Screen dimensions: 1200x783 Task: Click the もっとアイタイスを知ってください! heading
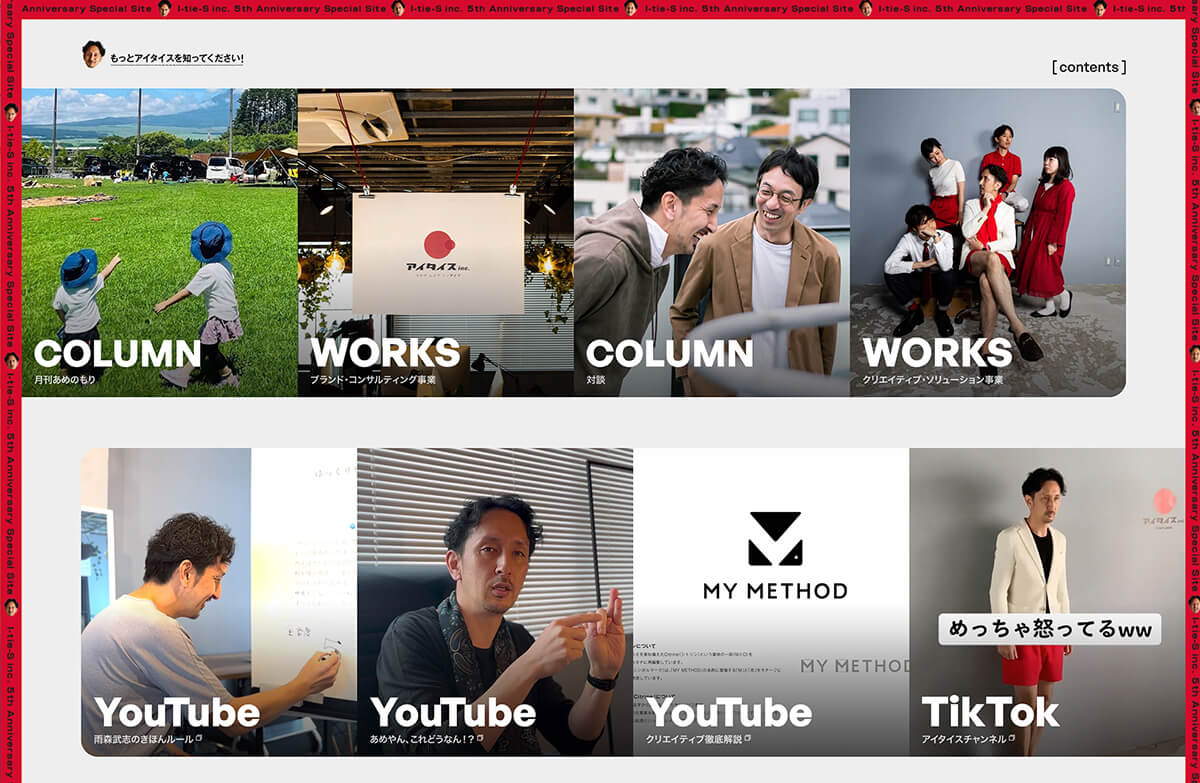pos(177,59)
